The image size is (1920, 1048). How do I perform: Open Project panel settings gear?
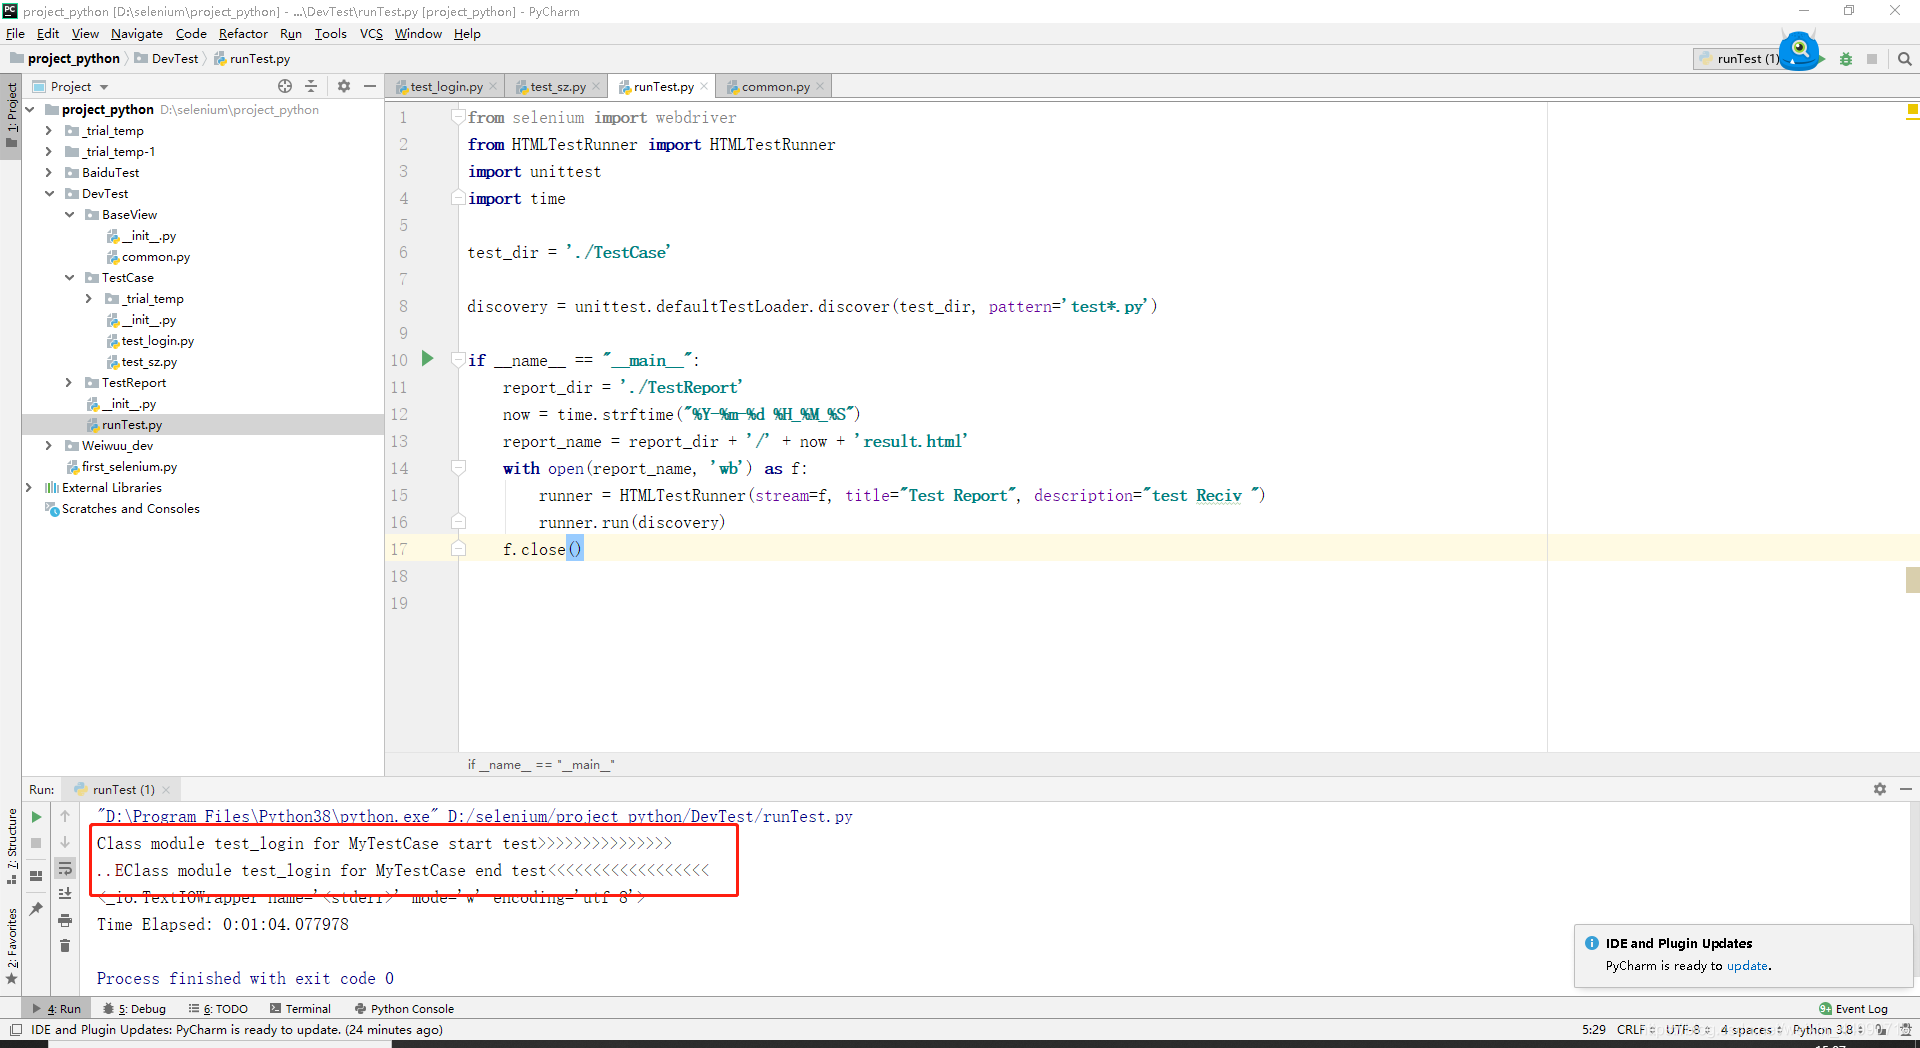point(344,86)
